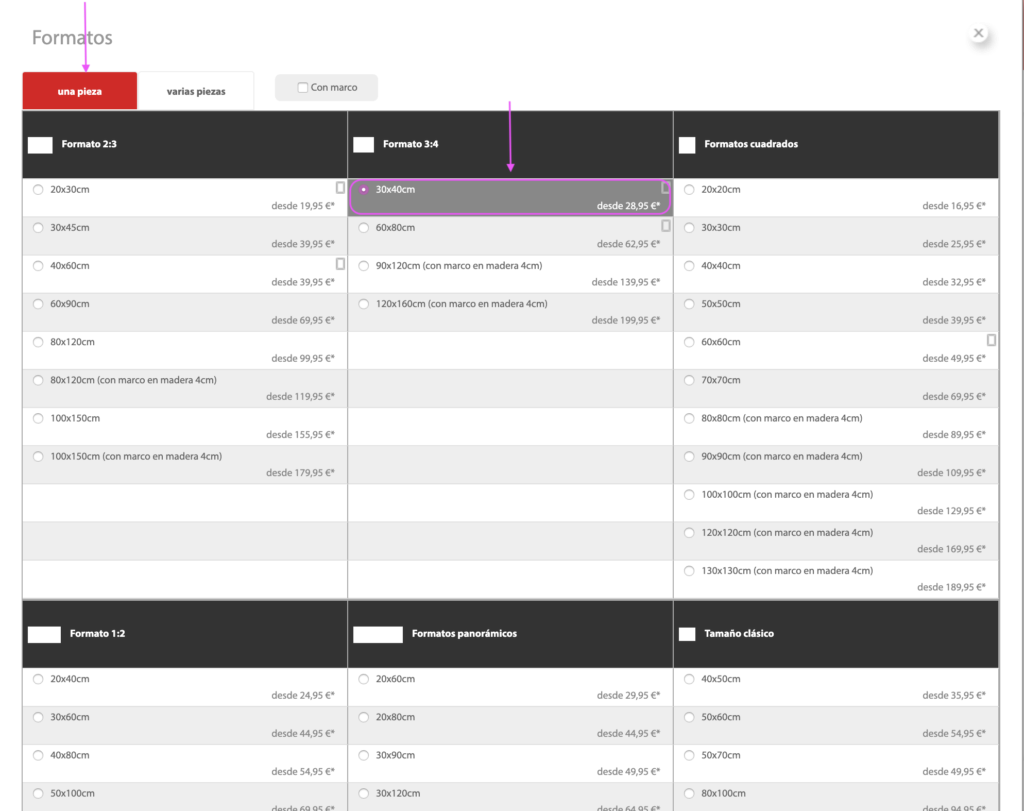Click the small icon beside 60x60cm
1024x811 pixels.
[991, 340]
